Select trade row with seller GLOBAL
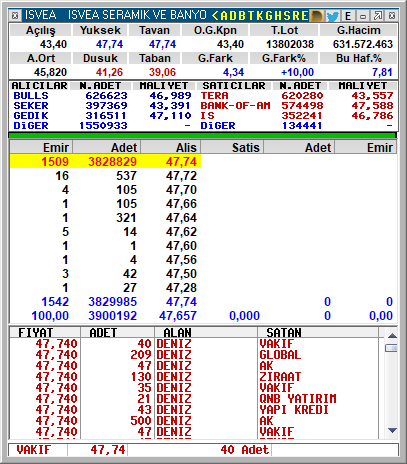 point(194,355)
